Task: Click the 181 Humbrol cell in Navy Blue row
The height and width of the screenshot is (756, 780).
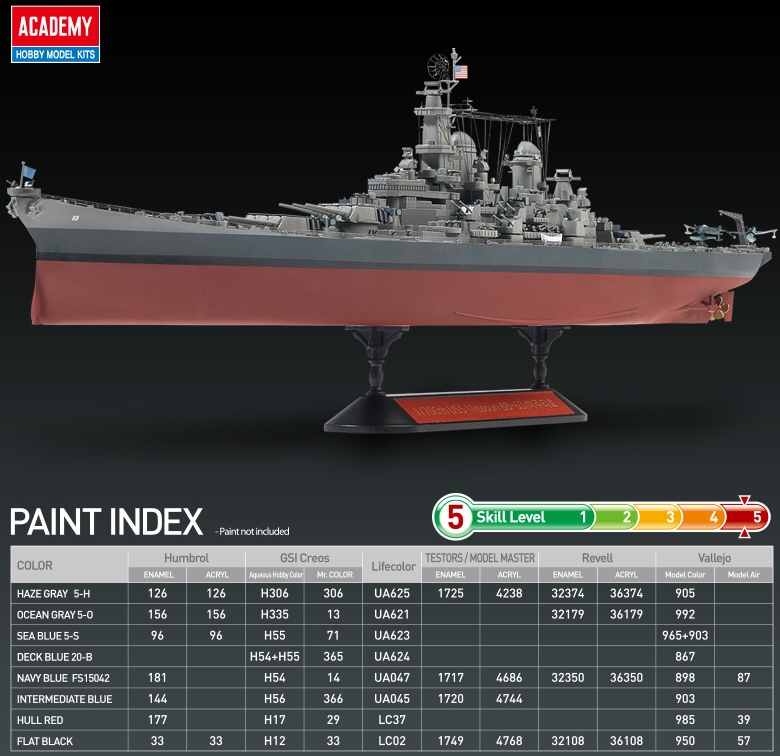Action: click(x=157, y=677)
